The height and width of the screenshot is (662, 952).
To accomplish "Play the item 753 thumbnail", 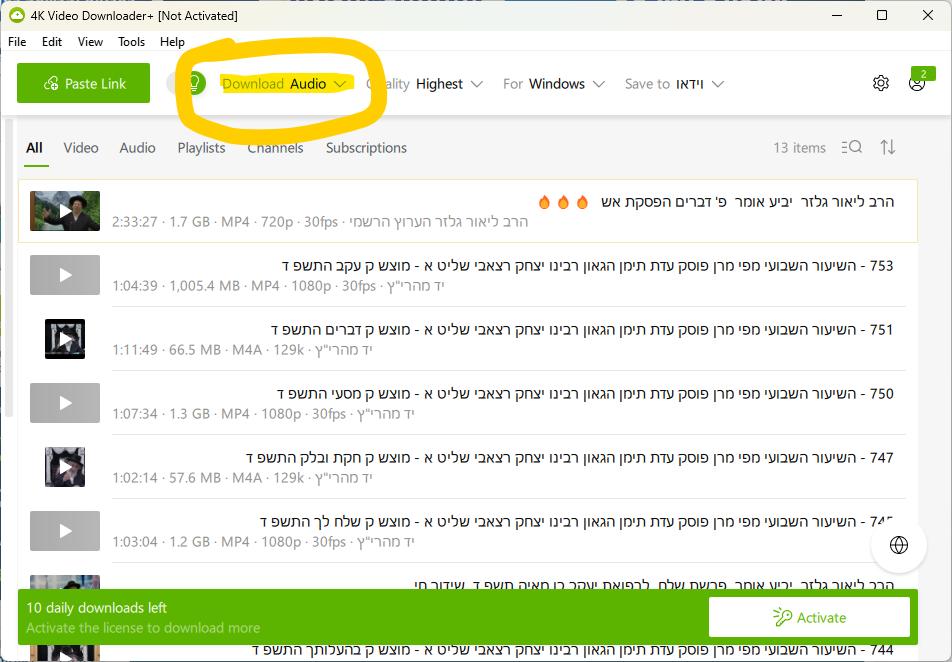I will coord(65,275).
